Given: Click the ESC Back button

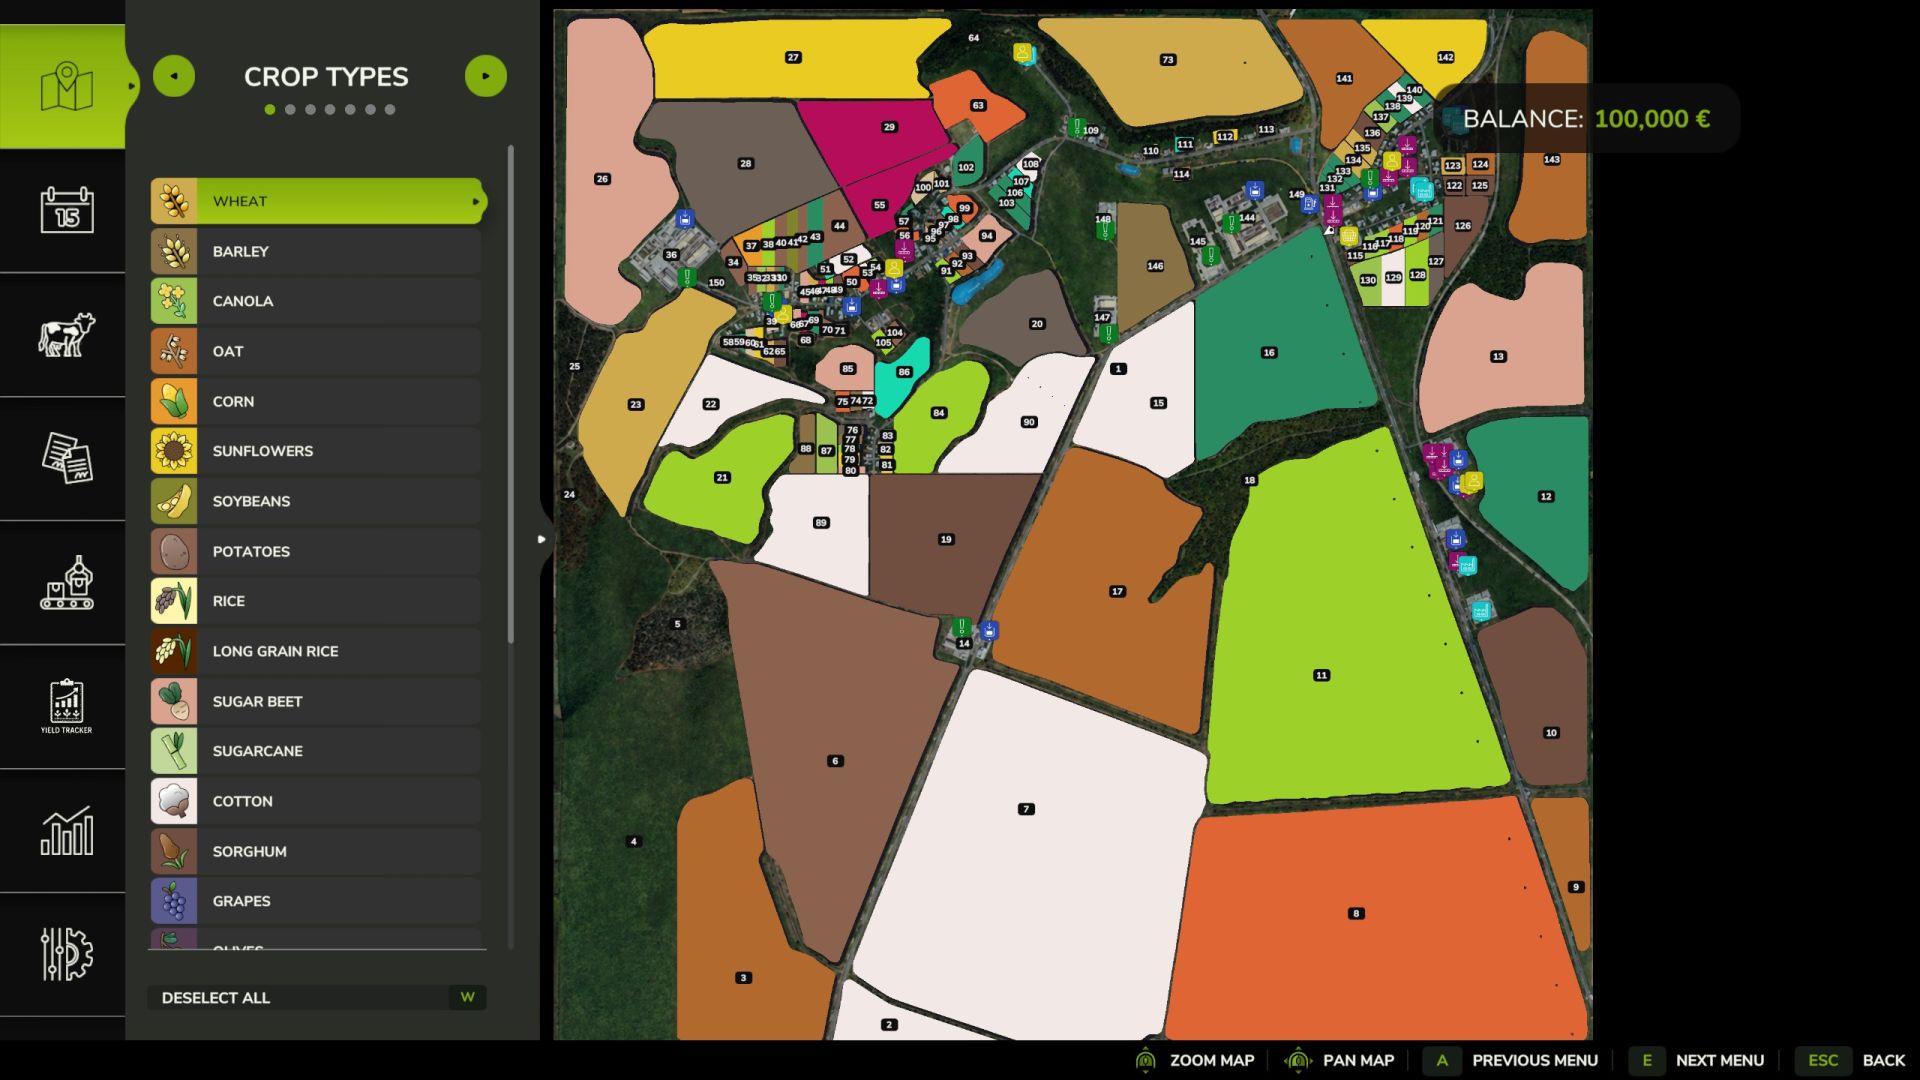Looking at the screenshot, I should click(x=1855, y=1060).
